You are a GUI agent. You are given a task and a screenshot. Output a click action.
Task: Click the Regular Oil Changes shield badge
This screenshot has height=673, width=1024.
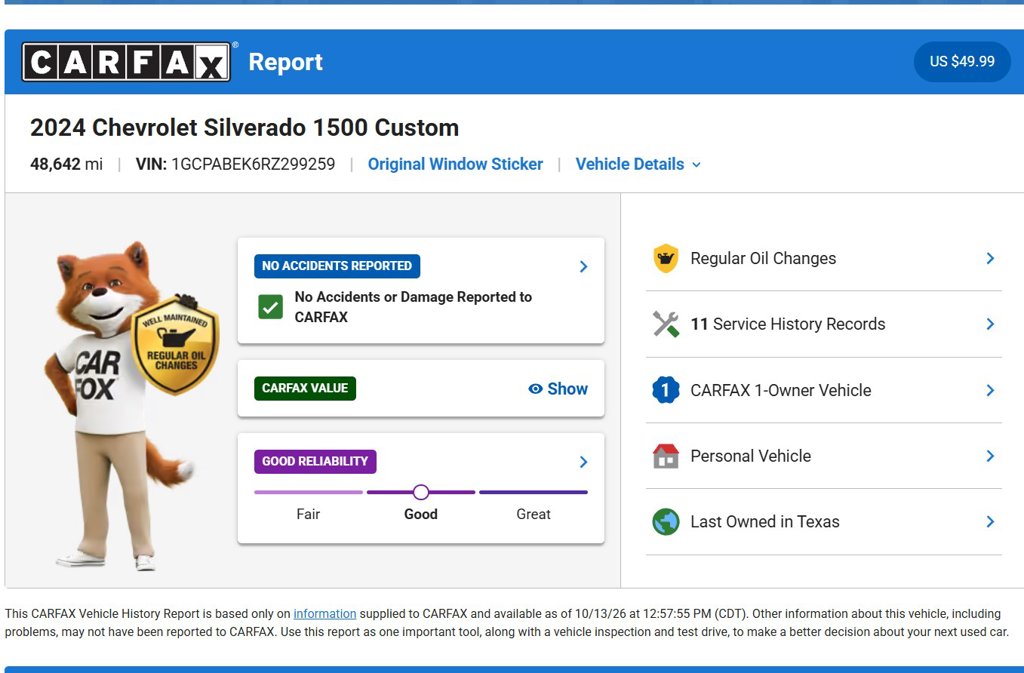[x=176, y=345]
